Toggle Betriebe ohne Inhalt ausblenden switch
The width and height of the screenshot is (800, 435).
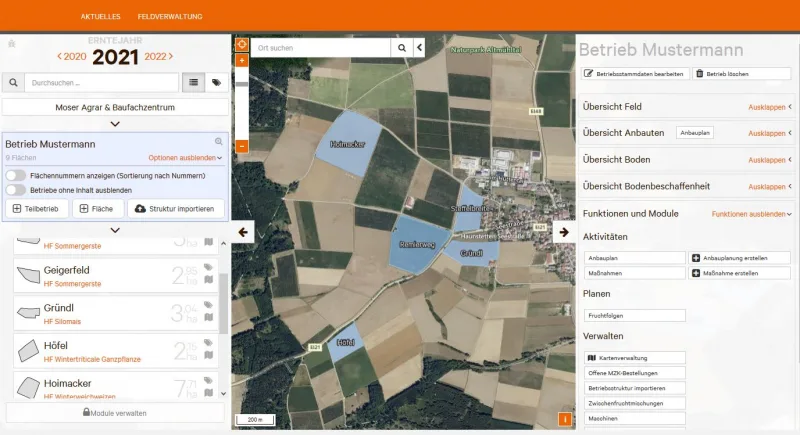pyautogui.click(x=16, y=190)
